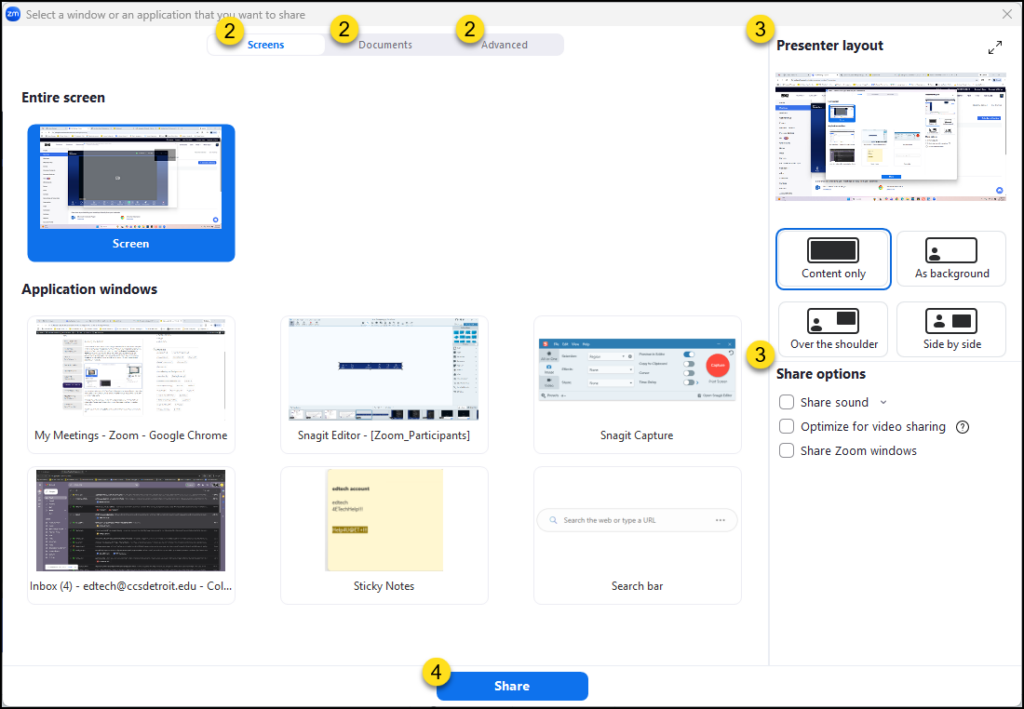
Task: Select the Entire screen thumbnail
Action: pos(130,185)
